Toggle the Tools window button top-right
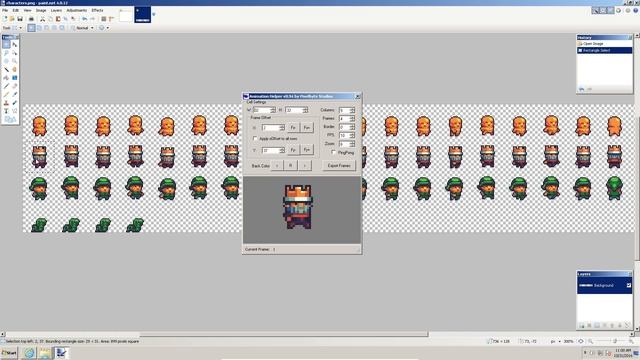Screen dimensions: 640x360 (x=595, y=11)
